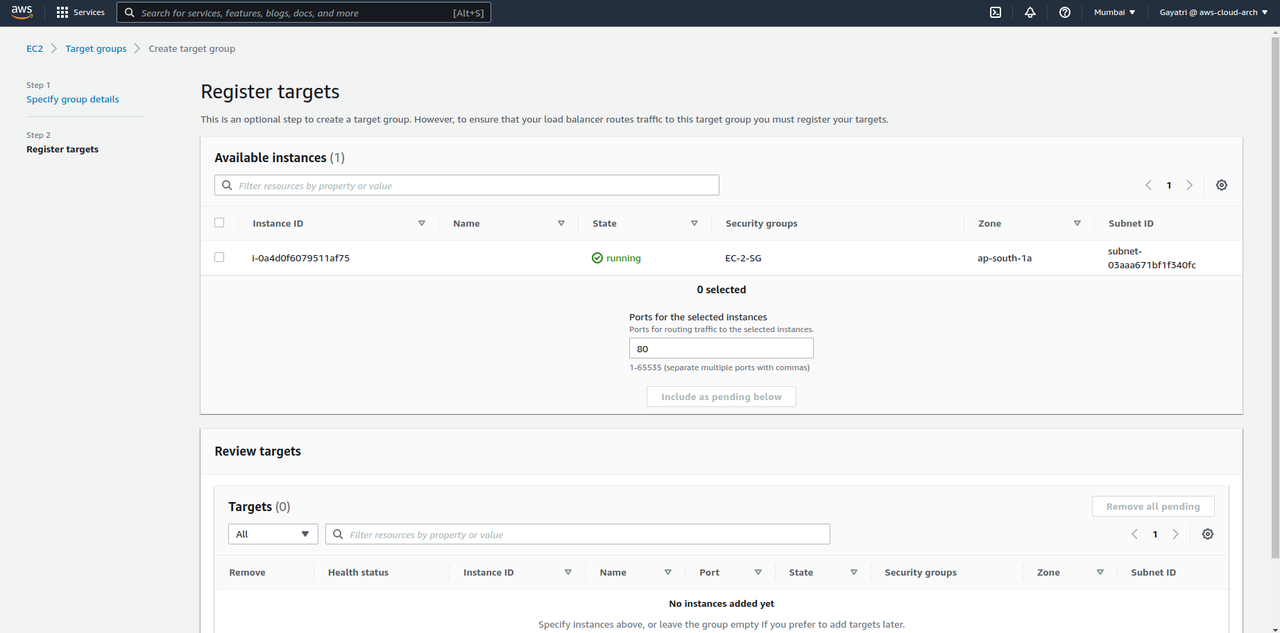
Task: Open the CloudShell terminal icon
Action: 995,13
